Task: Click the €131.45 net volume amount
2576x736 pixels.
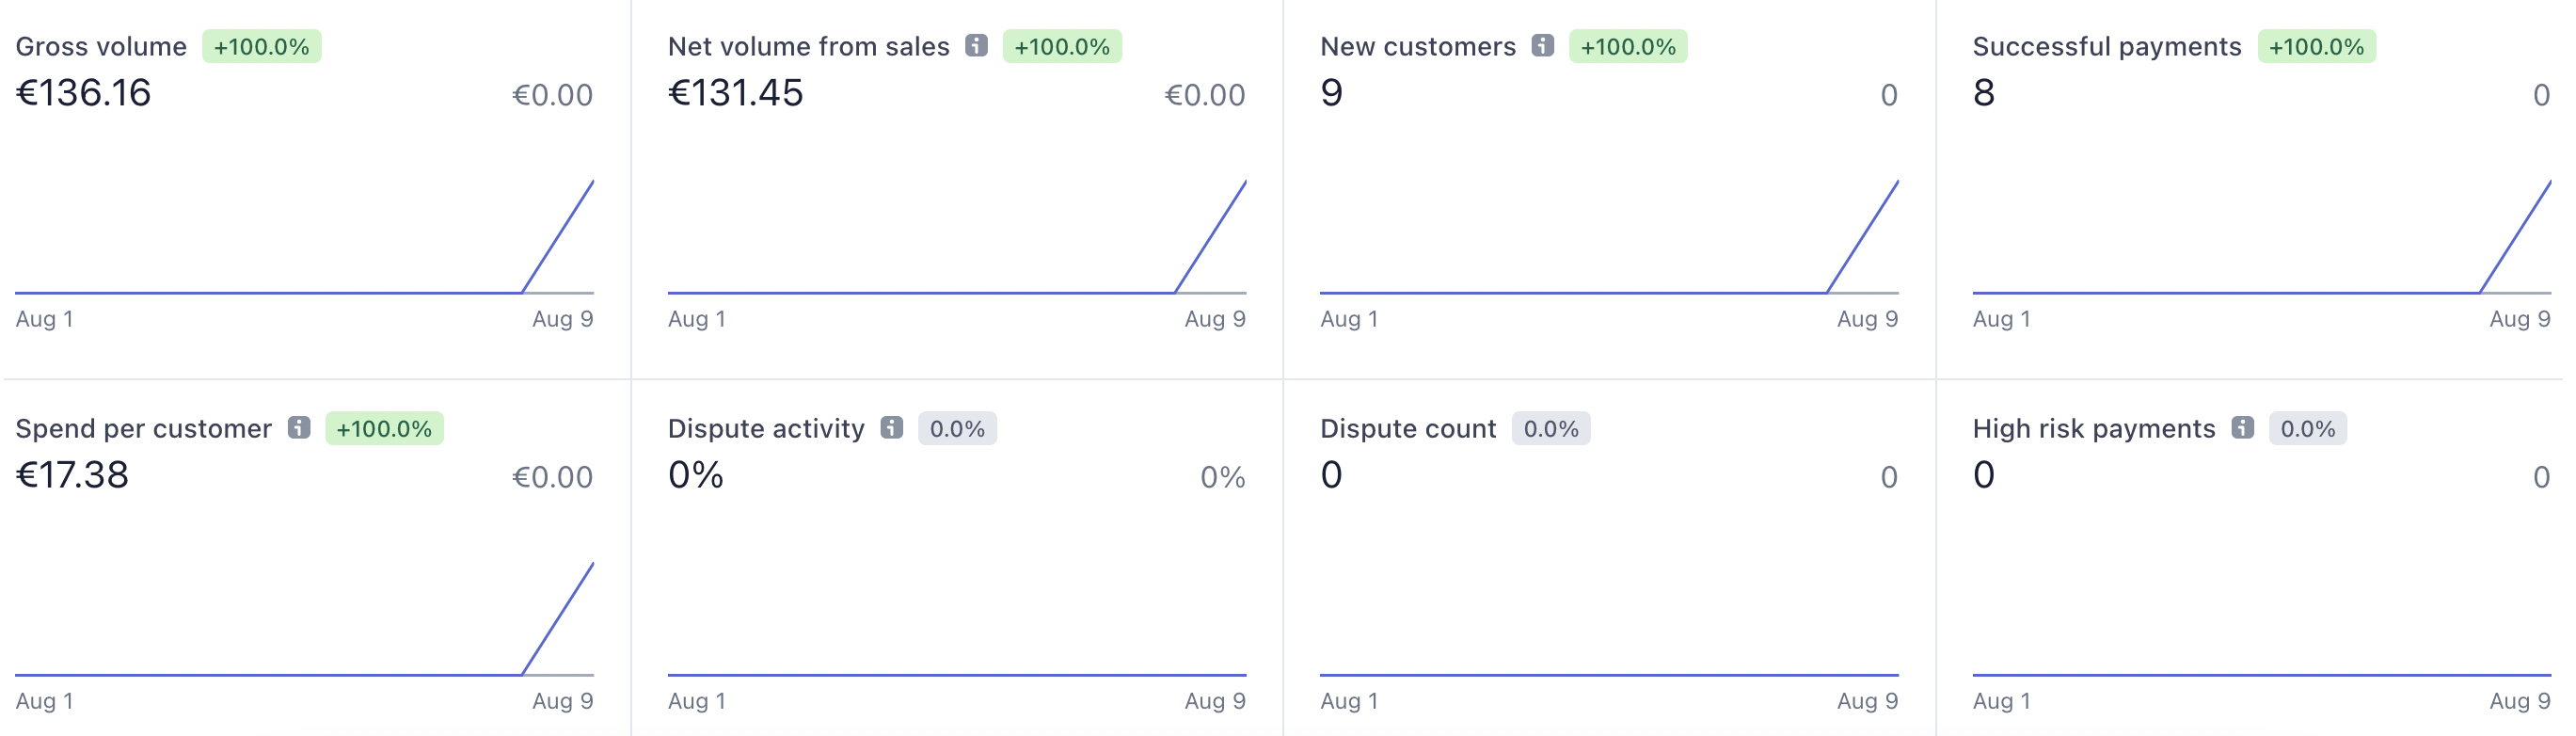Action: pyautogui.click(x=736, y=93)
